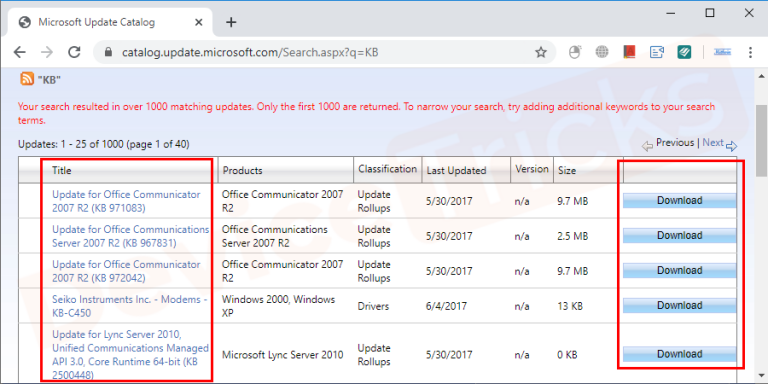Sort results by the Size column header
The height and width of the screenshot is (384, 768).
coord(567,170)
